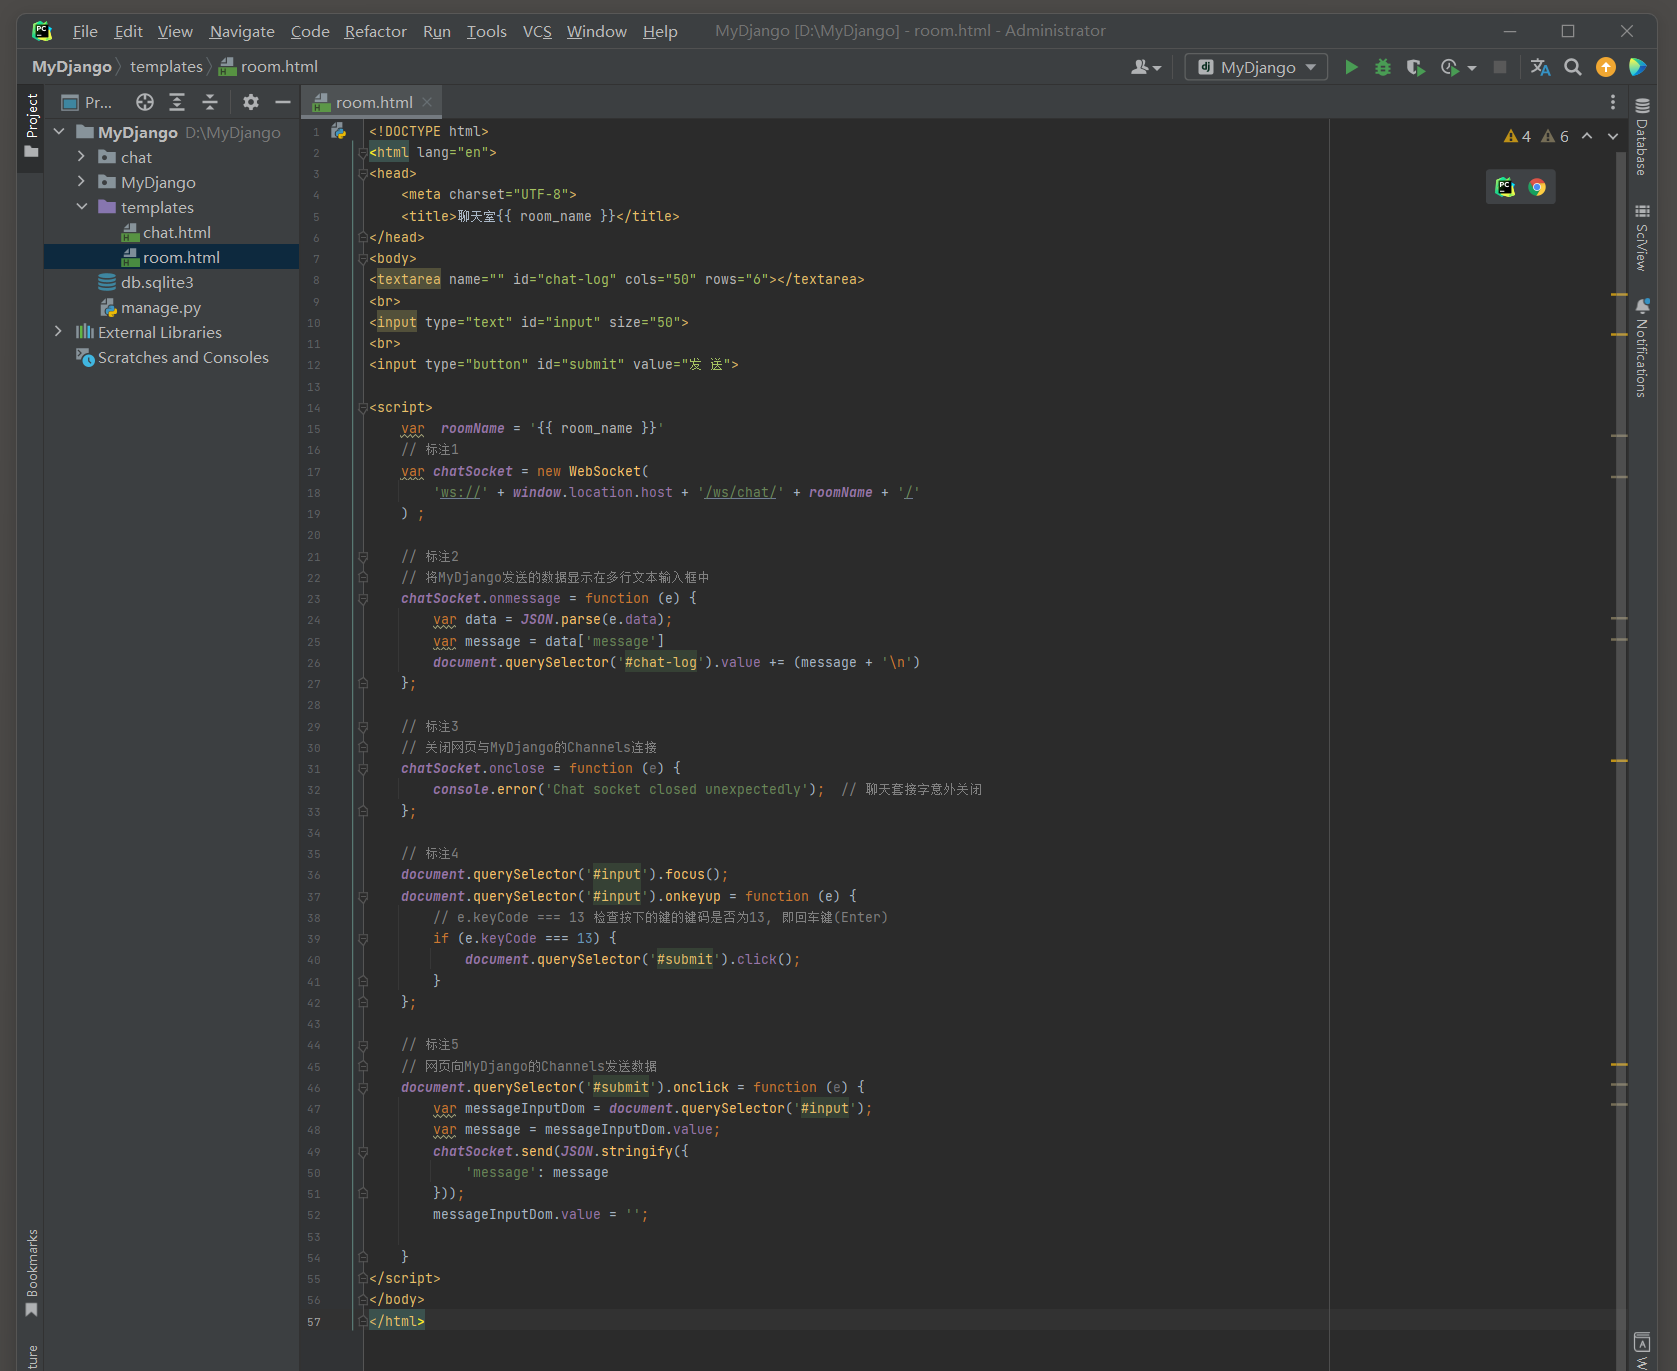The width and height of the screenshot is (1677, 1371).
Task: Open editor tab options kebab menu
Action: [1612, 102]
